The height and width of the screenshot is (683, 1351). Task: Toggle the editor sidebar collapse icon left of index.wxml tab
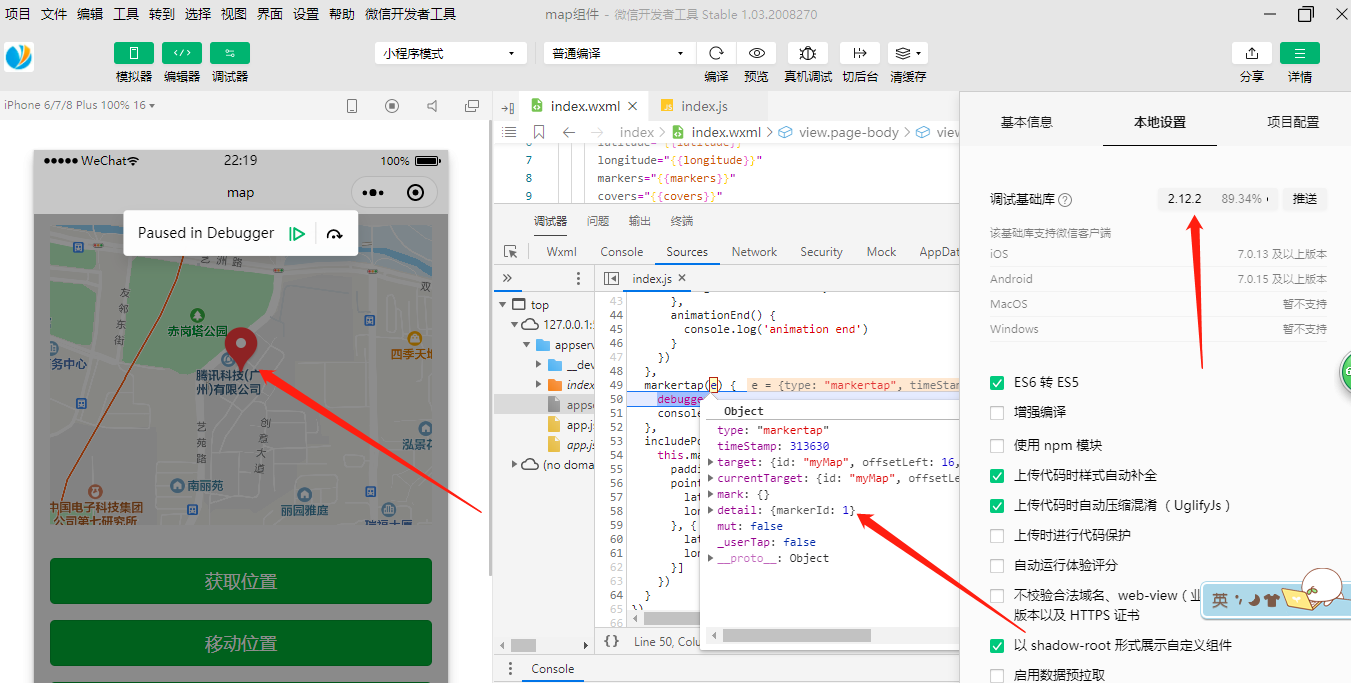(x=508, y=107)
